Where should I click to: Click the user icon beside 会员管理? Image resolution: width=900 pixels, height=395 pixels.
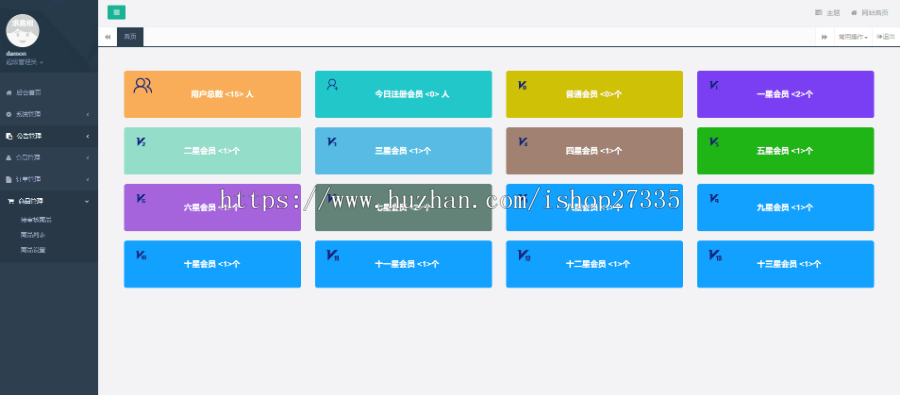(9, 157)
